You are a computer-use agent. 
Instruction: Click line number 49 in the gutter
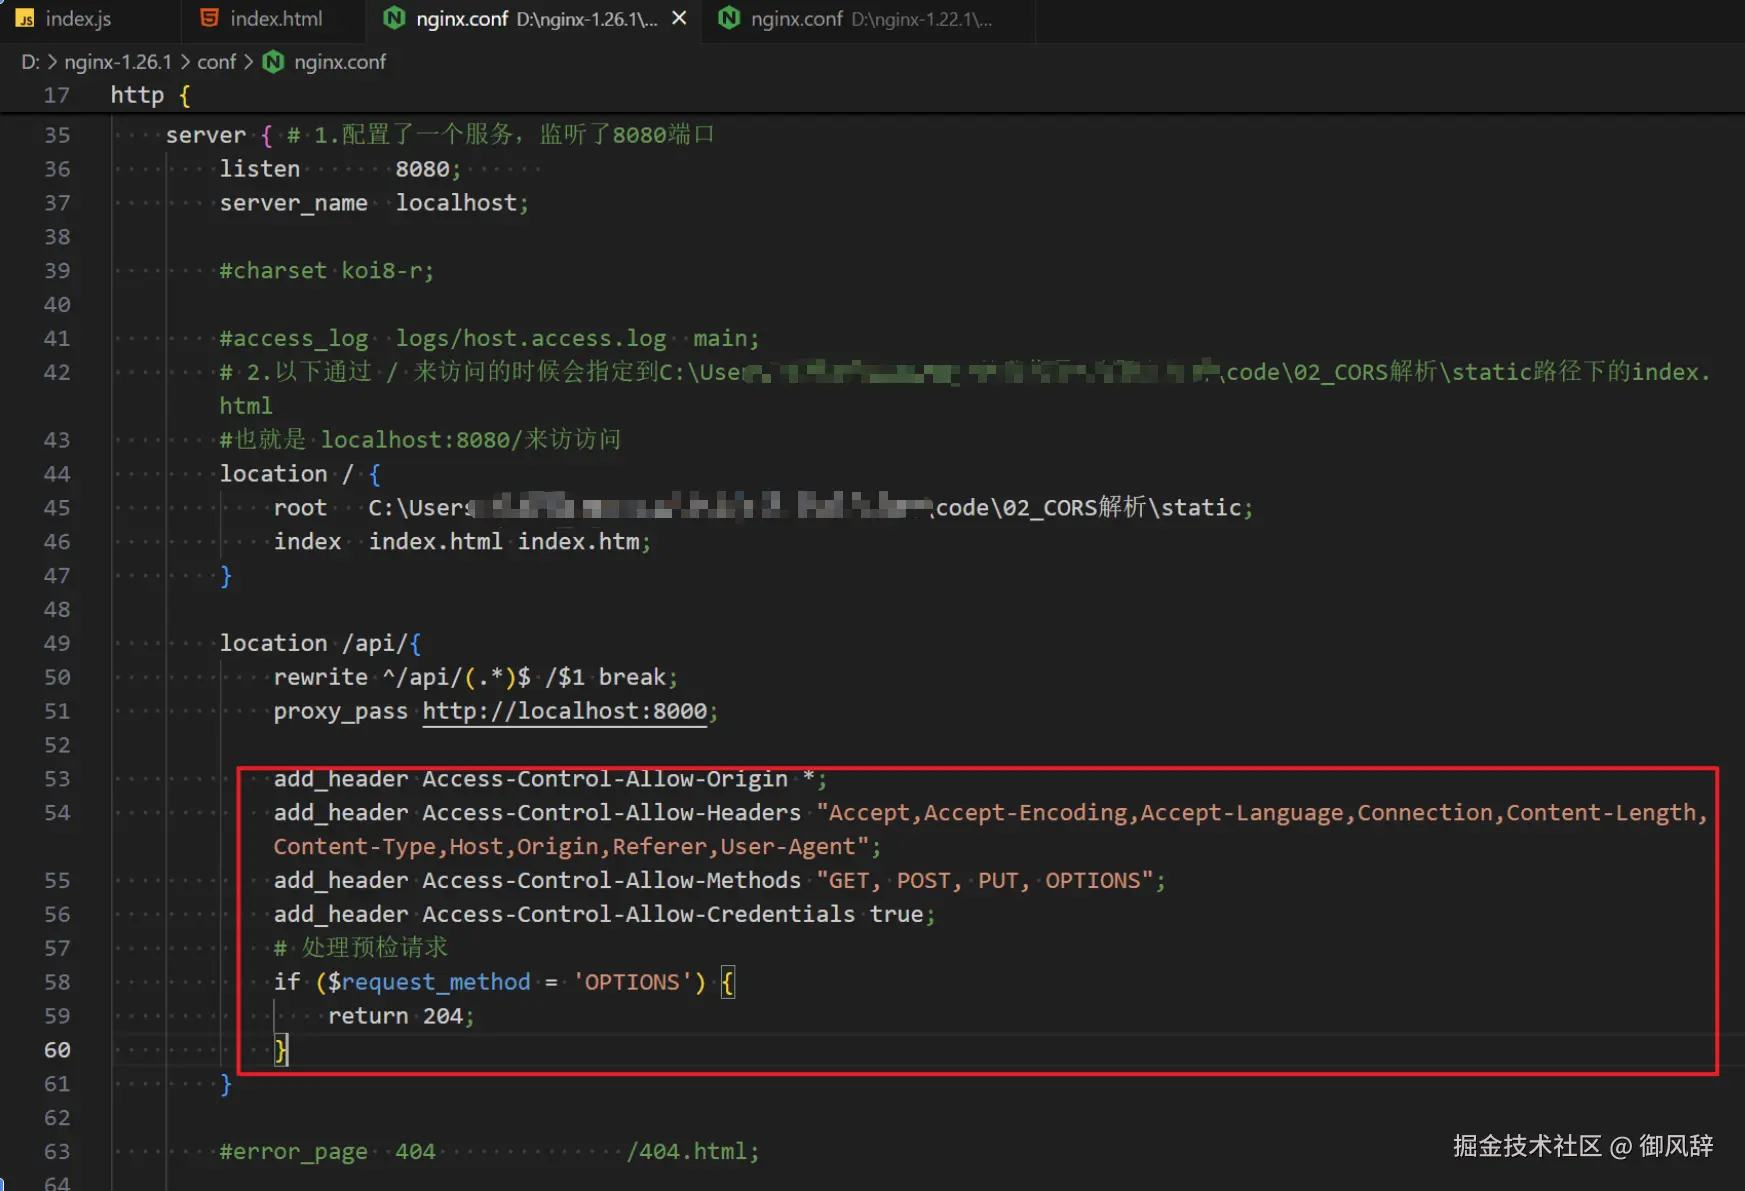(57, 643)
